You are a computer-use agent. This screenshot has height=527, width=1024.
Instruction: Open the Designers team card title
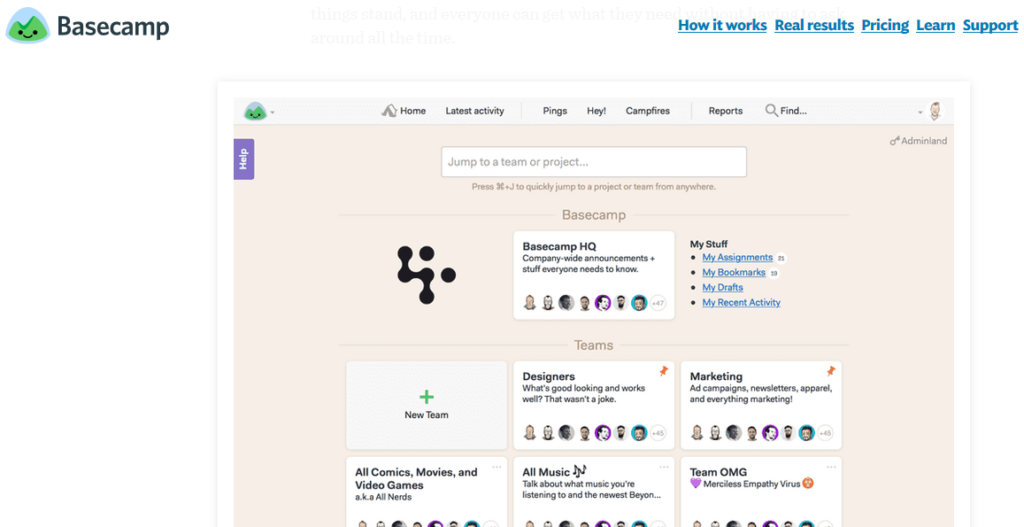549,376
